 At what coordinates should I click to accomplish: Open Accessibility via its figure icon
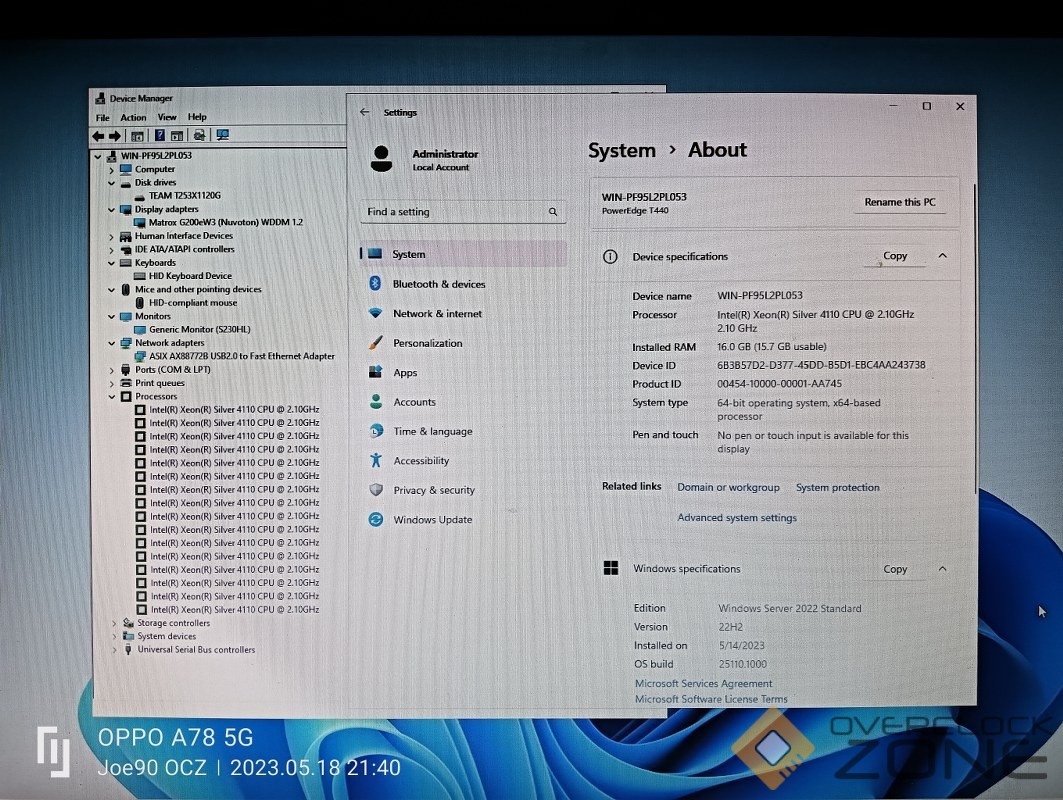tap(376, 460)
